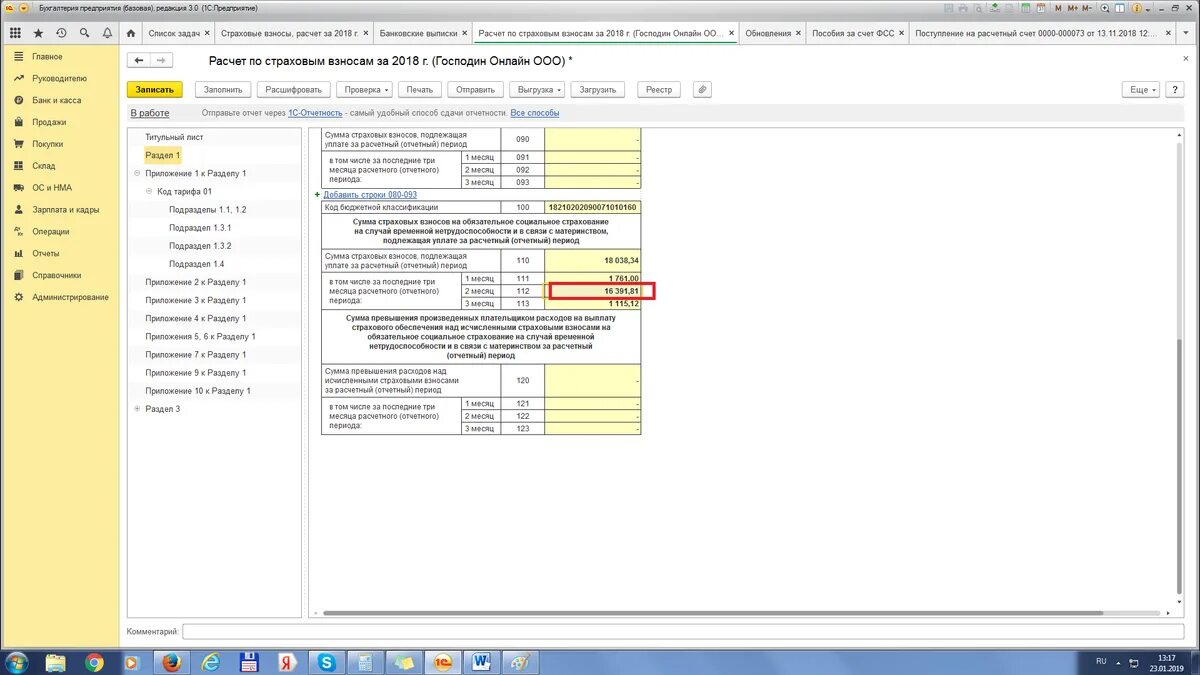Open the Еще dropdown menu

pos(1142,89)
